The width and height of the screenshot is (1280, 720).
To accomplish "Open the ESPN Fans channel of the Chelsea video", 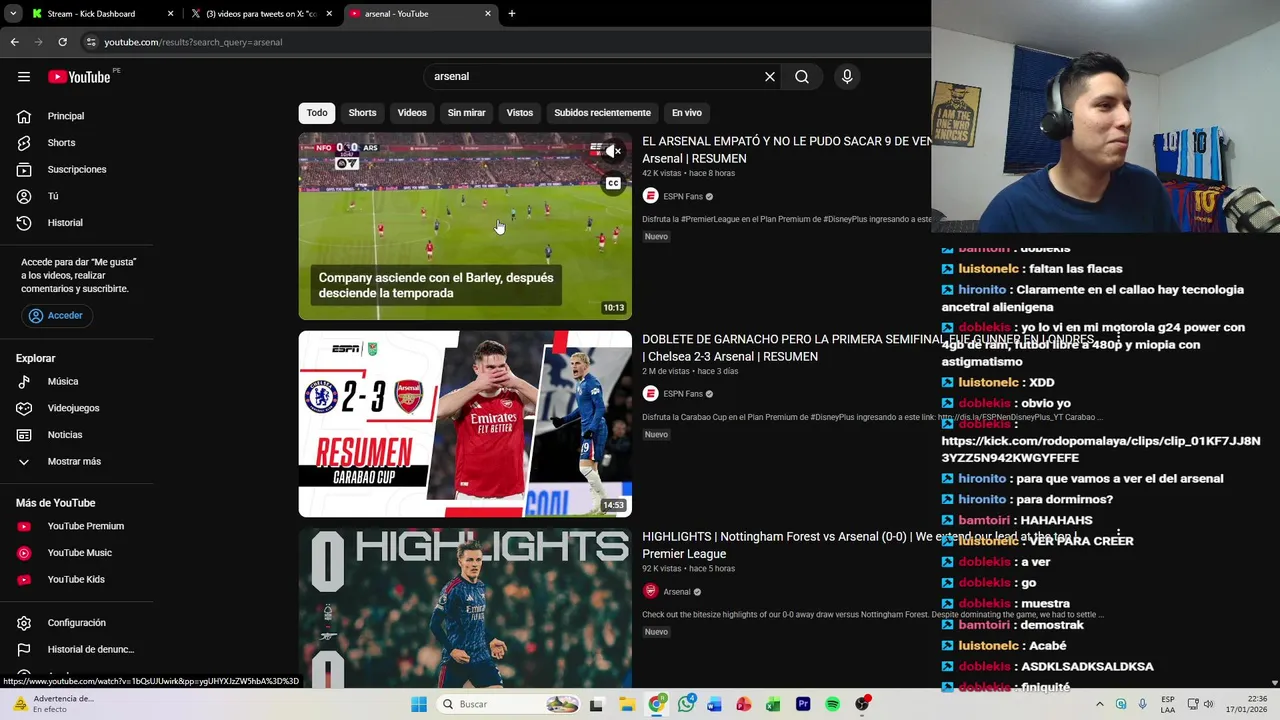I will point(683,394).
